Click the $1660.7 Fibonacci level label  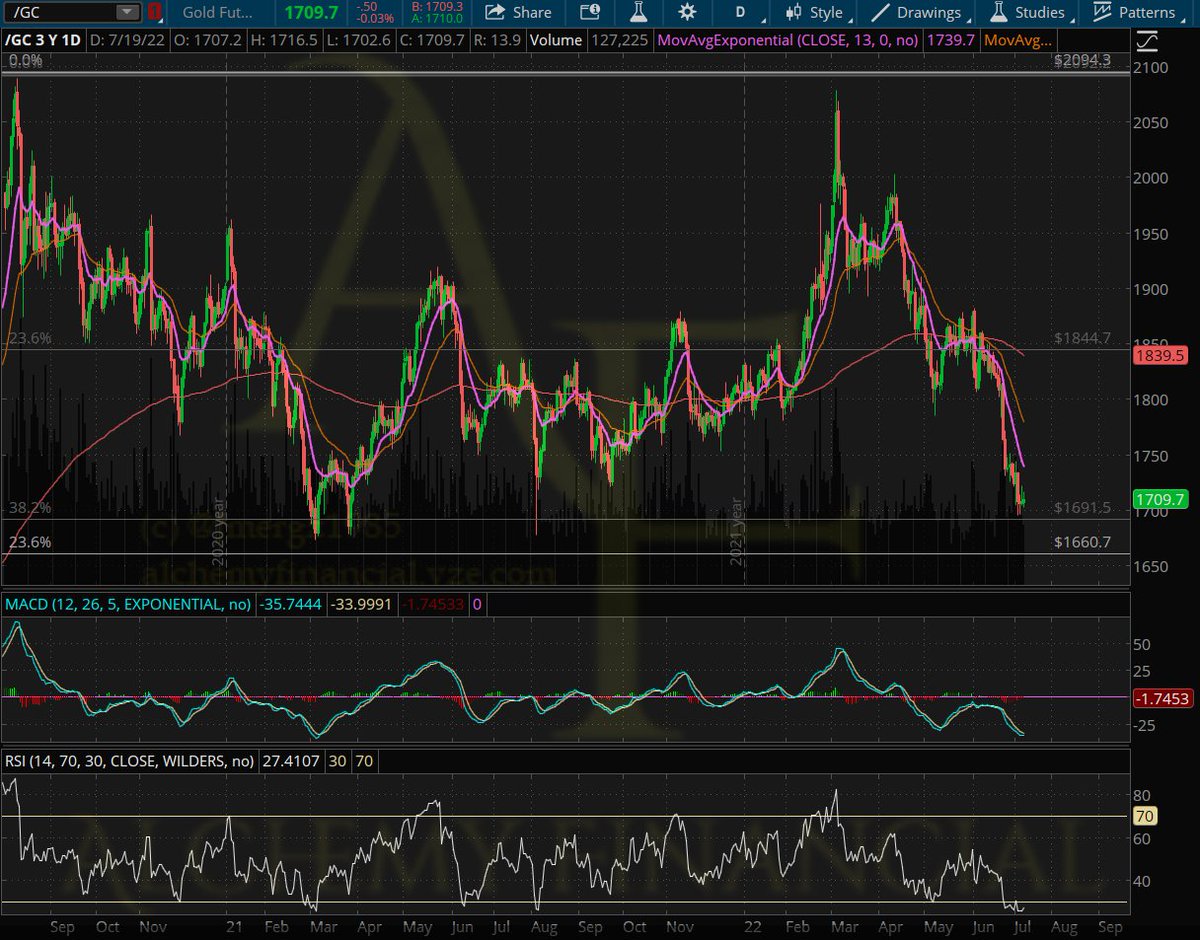tap(1082, 543)
